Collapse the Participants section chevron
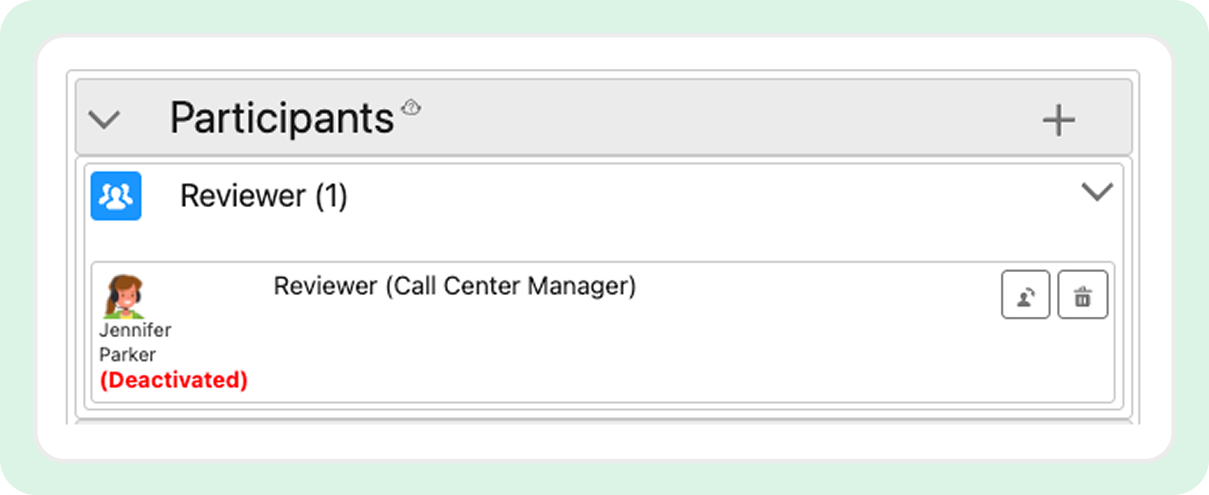The width and height of the screenshot is (1209, 495). coord(104,120)
